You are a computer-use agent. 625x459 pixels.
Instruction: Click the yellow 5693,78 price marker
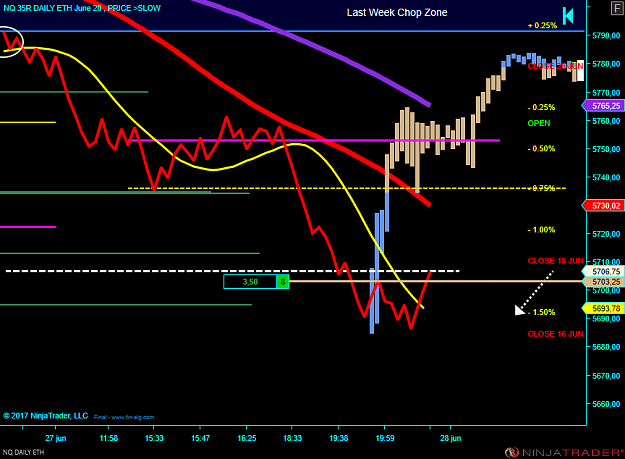click(603, 308)
